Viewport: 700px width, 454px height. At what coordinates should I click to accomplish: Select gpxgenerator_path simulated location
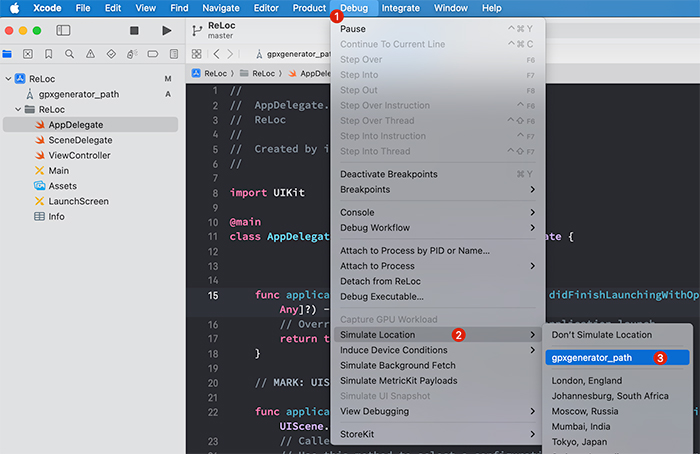click(x=617, y=358)
